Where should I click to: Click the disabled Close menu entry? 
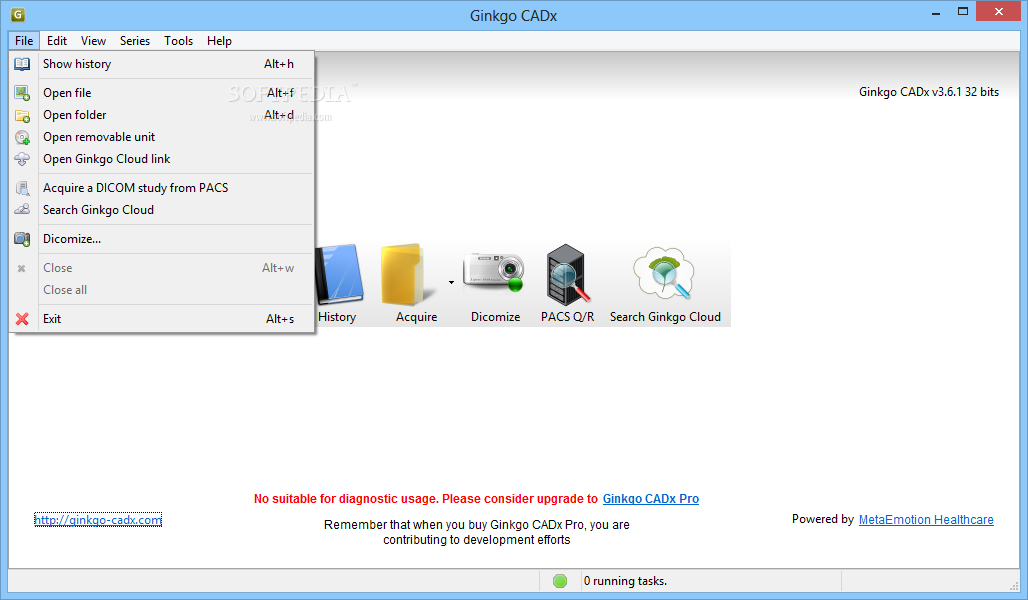pos(162,268)
